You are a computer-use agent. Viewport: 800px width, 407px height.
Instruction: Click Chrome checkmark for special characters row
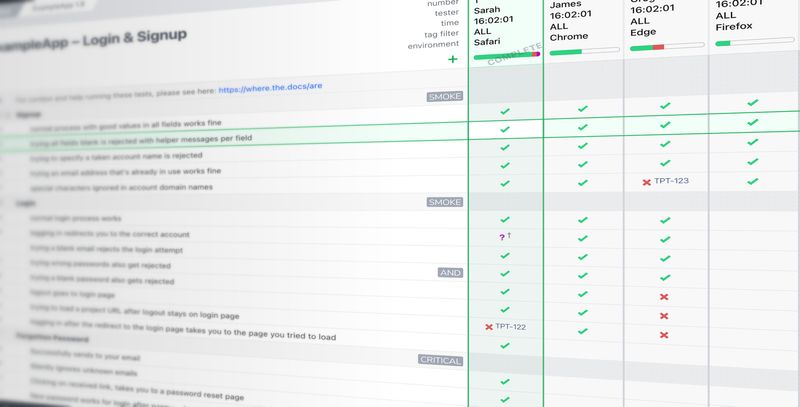tap(583, 183)
